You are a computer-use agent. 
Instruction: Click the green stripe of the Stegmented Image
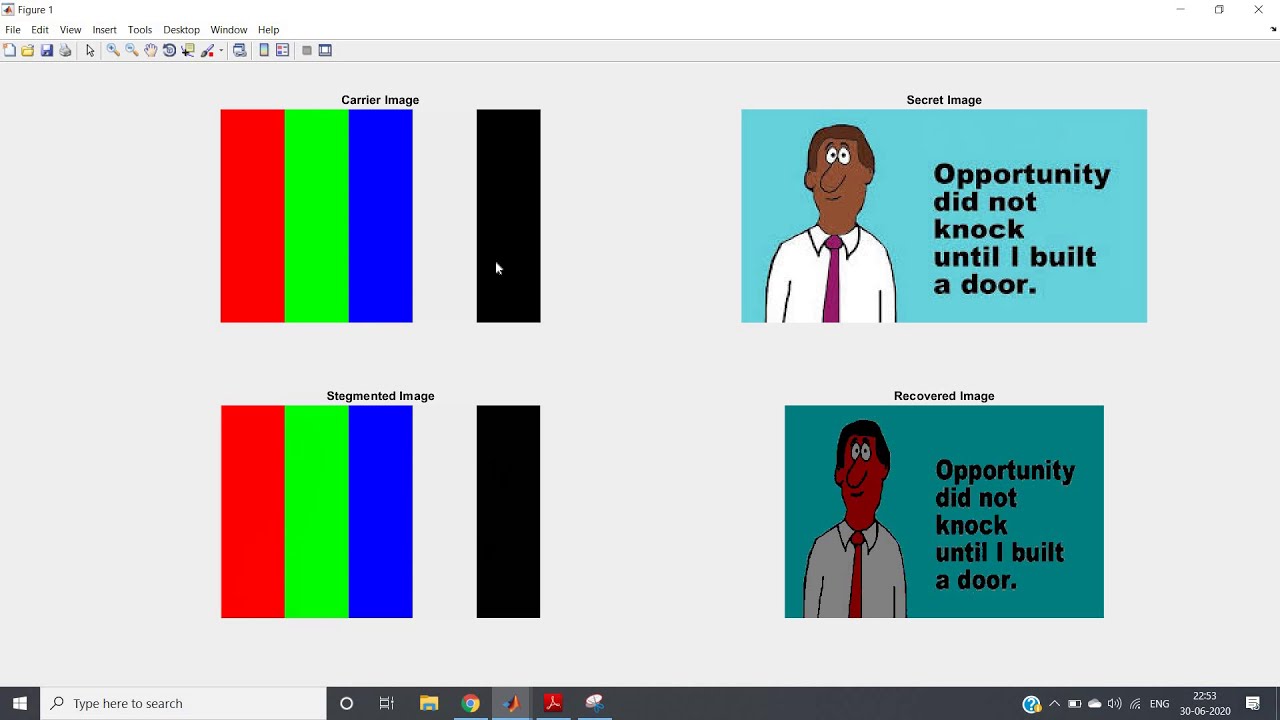pyautogui.click(x=317, y=512)
